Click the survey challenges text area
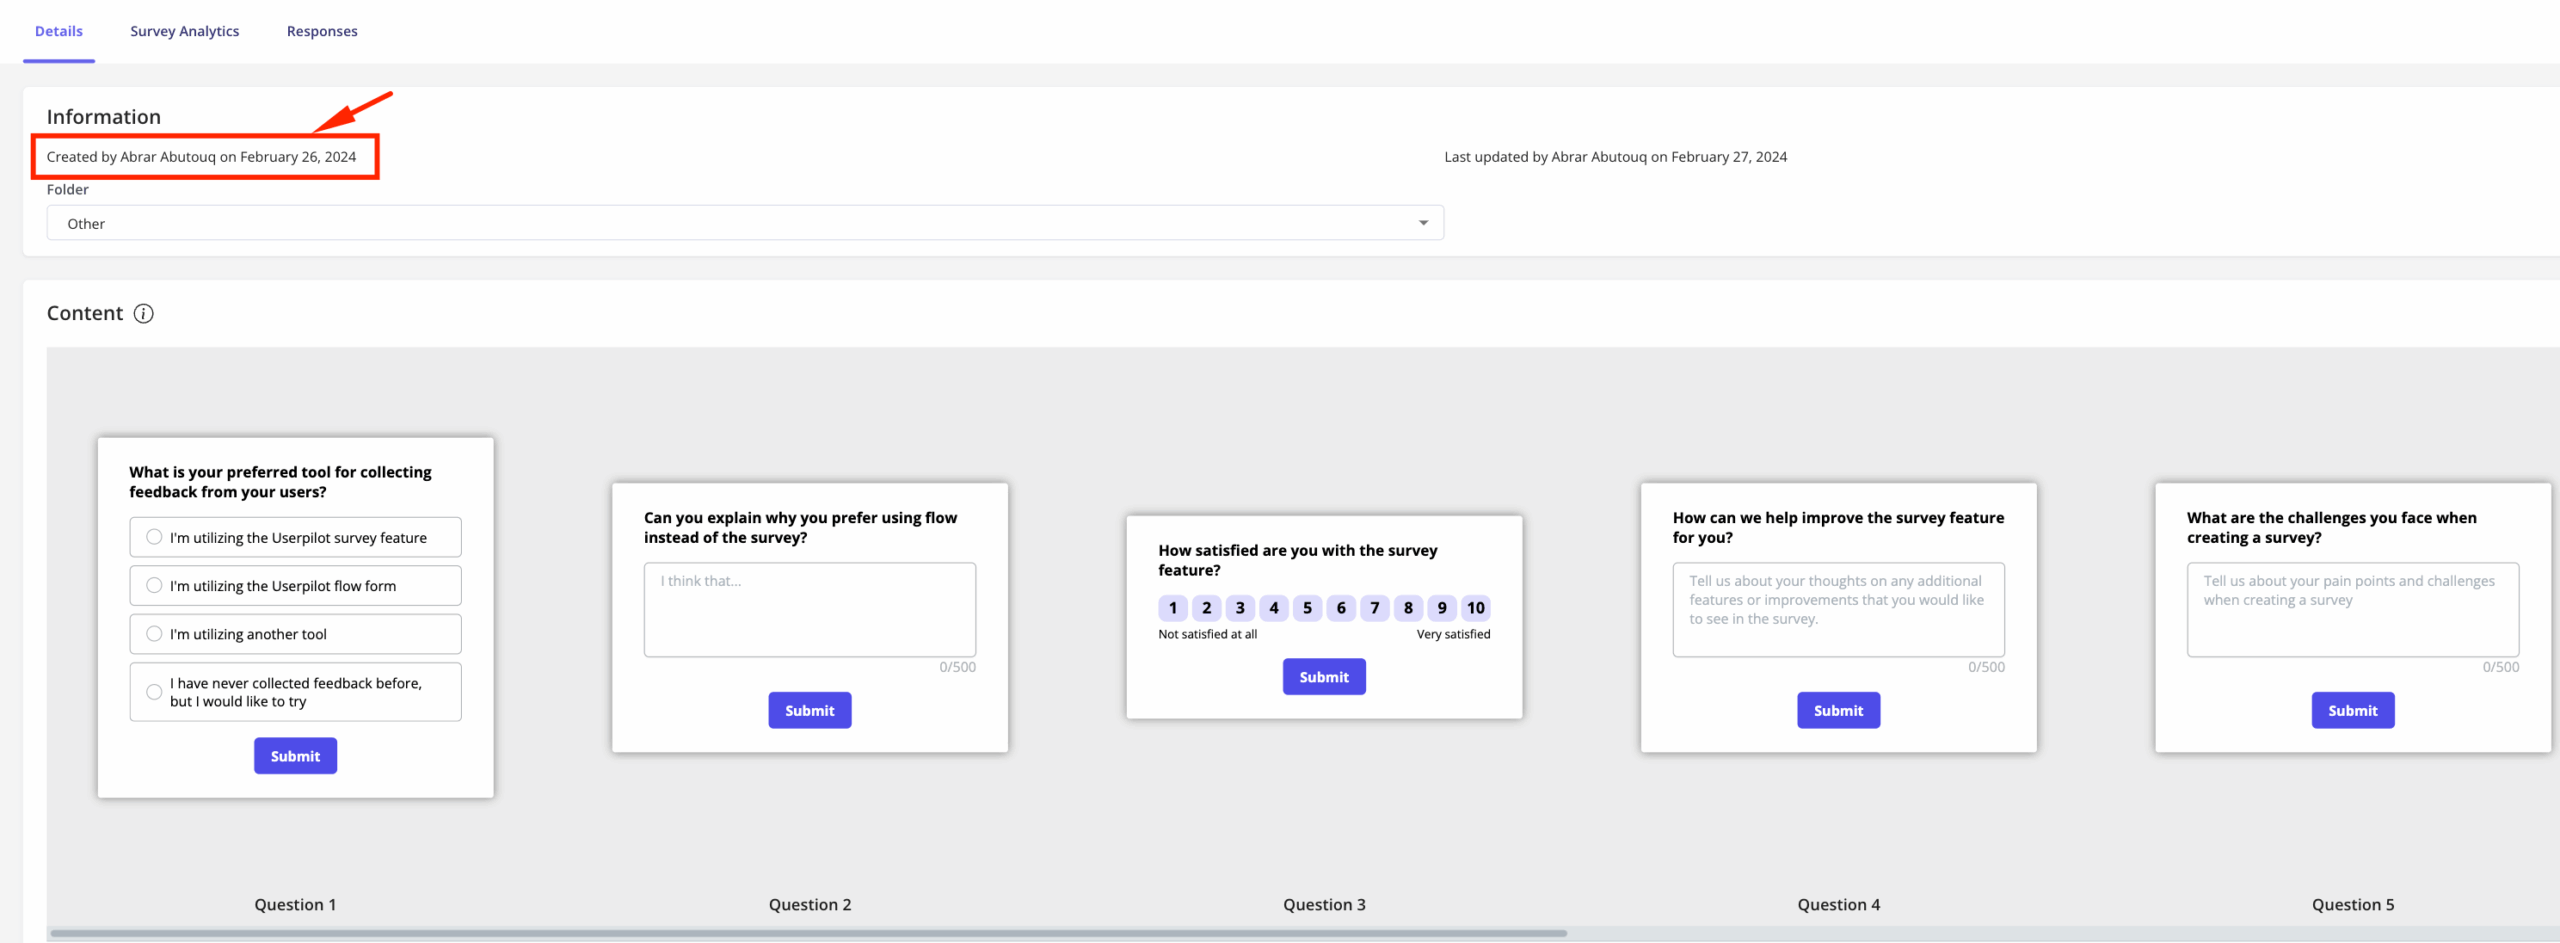 pos(2351,609)
